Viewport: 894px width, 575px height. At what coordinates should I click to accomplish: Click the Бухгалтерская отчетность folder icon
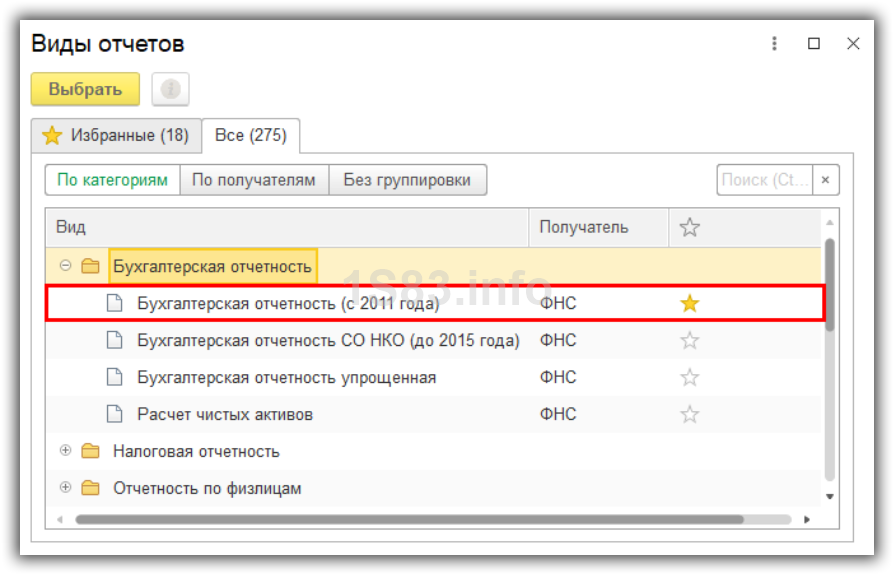(x=91, y=266)
